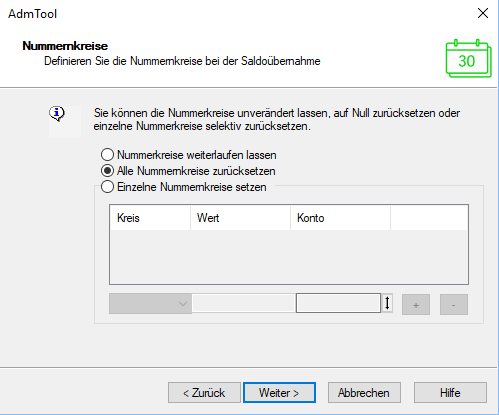The height and width of the screenshot is (415, 499).
Task: Click the minus button to remove entry
Action: pos(454,305)
